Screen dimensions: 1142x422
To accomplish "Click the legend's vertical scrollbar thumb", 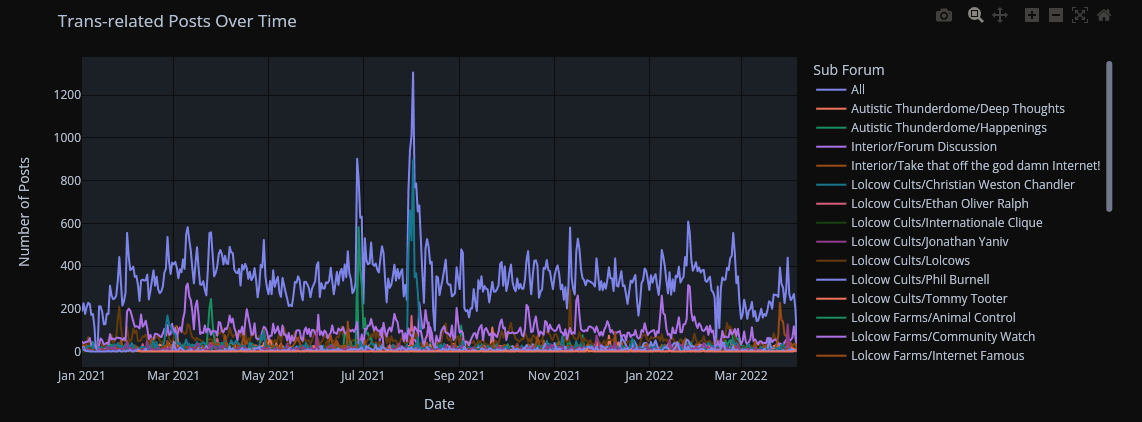I will coord(1109,136).
